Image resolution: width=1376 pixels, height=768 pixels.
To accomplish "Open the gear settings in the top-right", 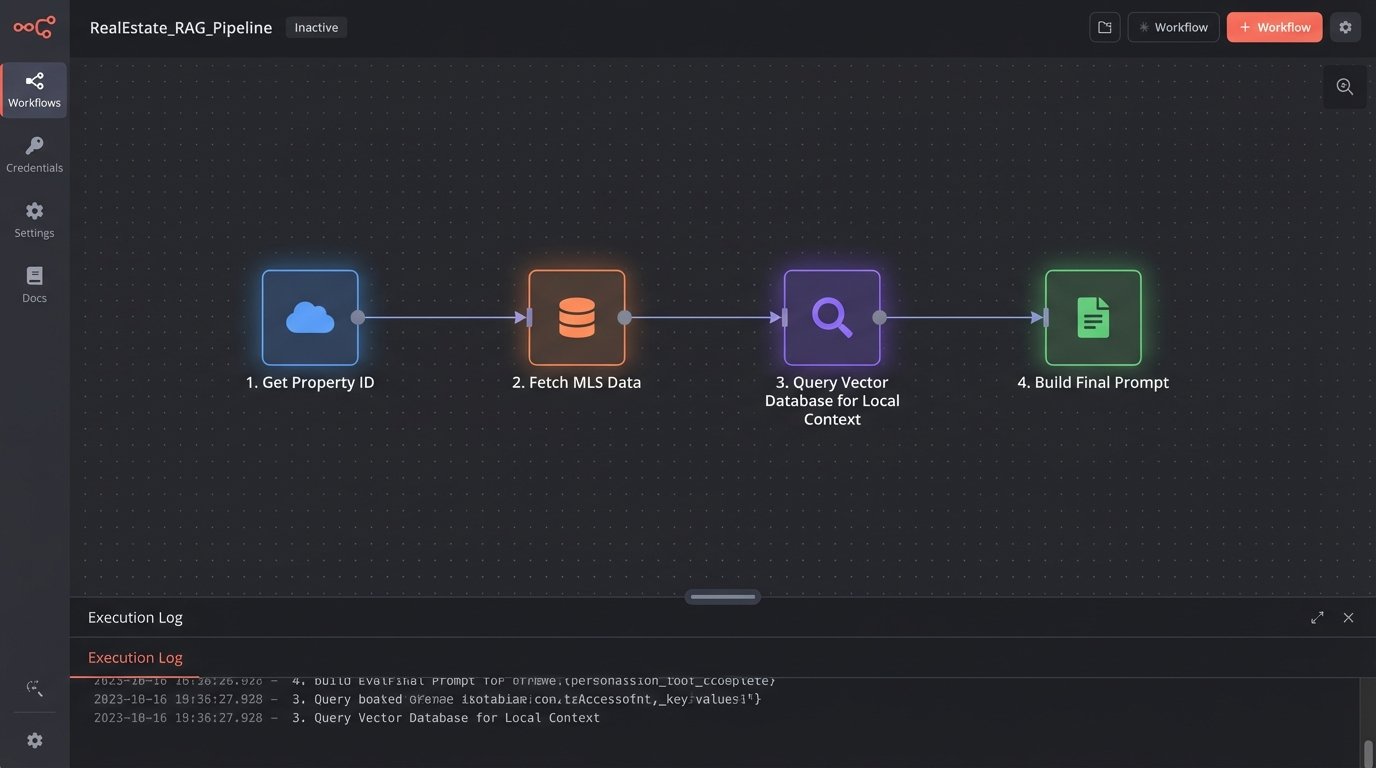I will tap(1345, 28).
